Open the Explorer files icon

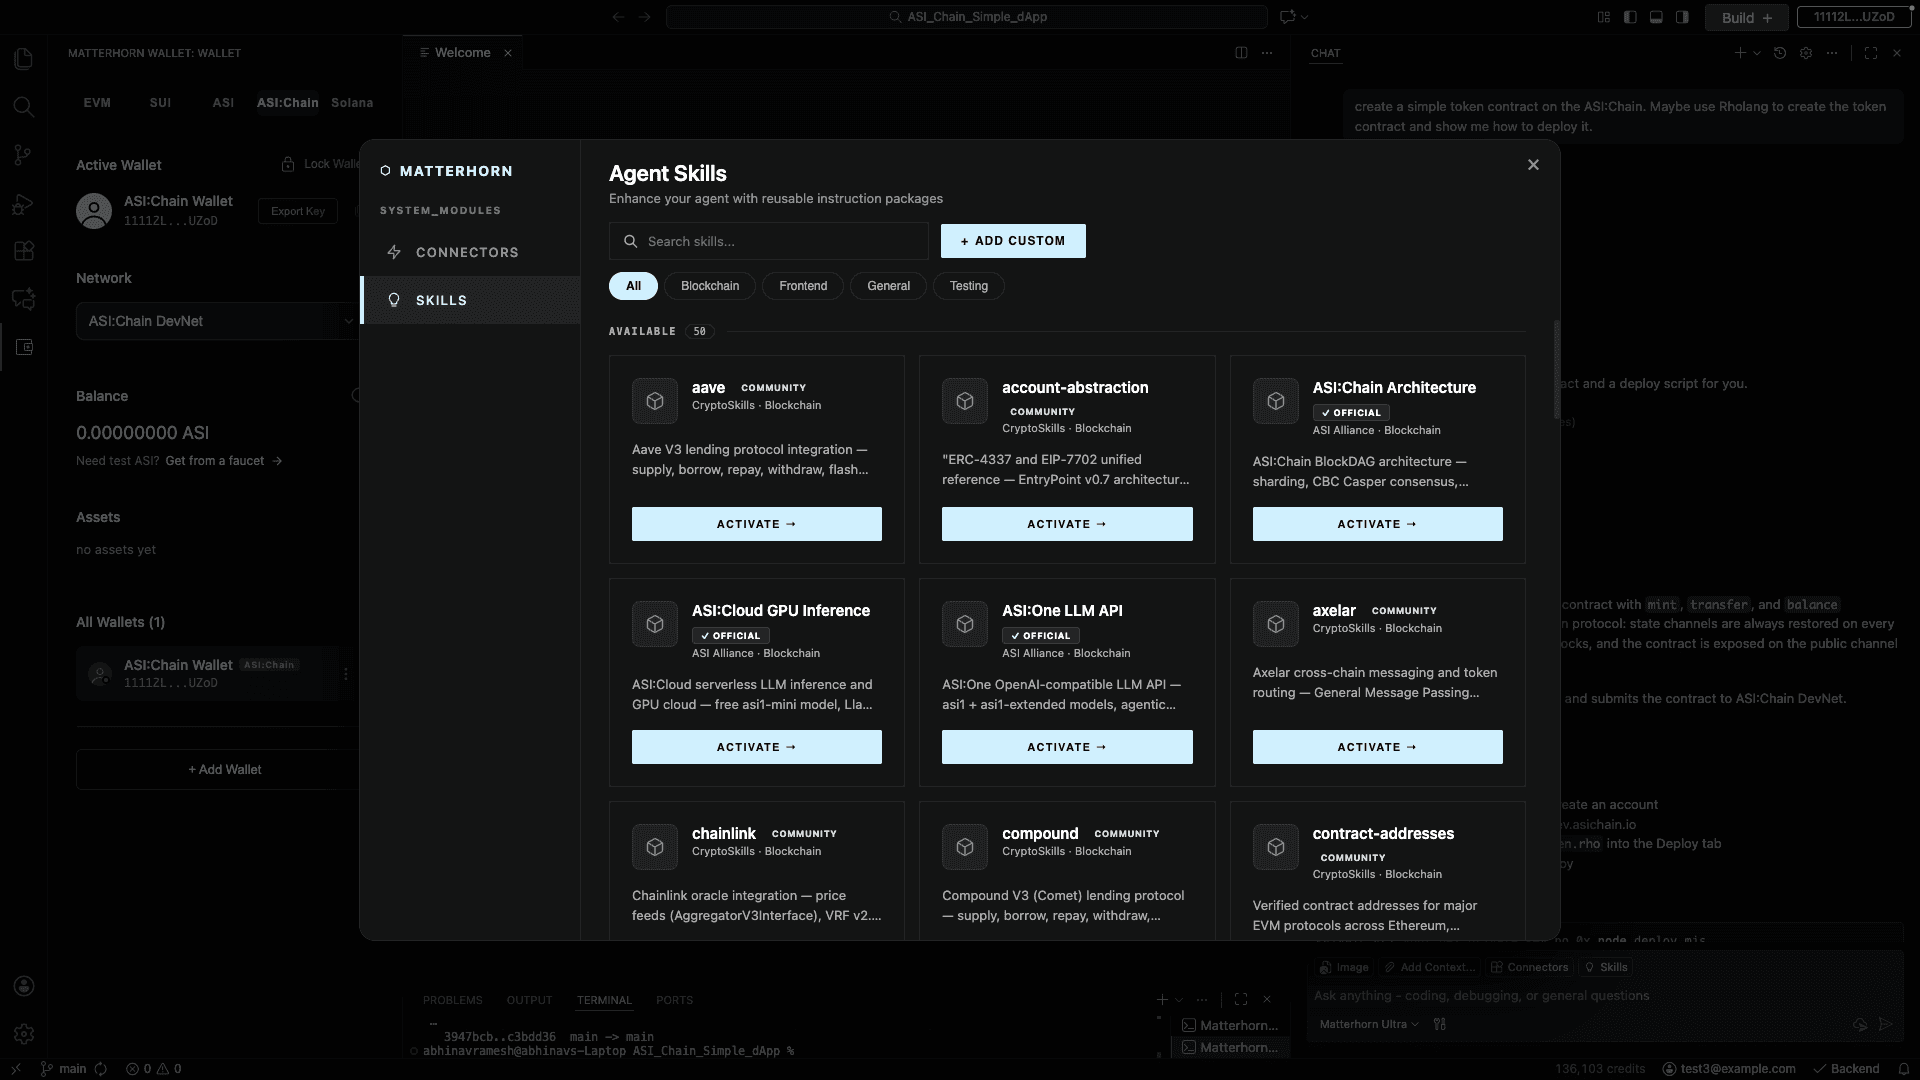[23, 59]
